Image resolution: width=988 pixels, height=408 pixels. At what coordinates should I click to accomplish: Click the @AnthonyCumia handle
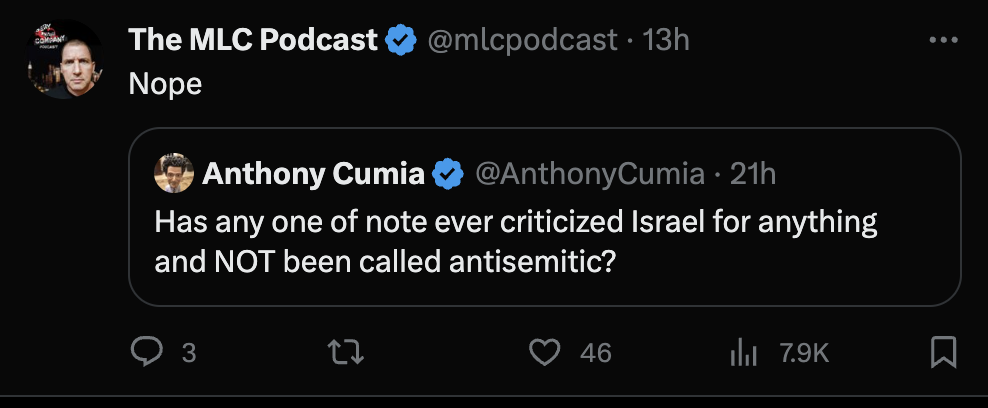coord(589,174)
